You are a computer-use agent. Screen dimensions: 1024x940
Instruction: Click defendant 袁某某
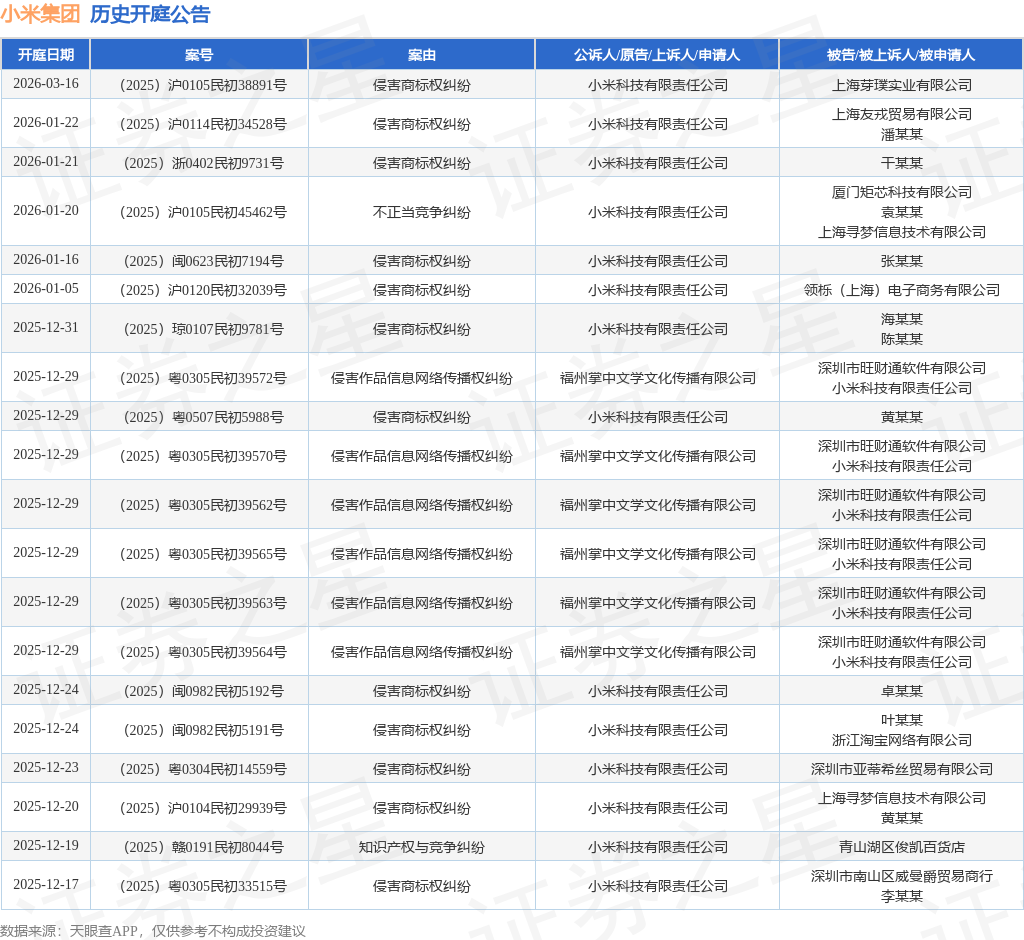902,212
